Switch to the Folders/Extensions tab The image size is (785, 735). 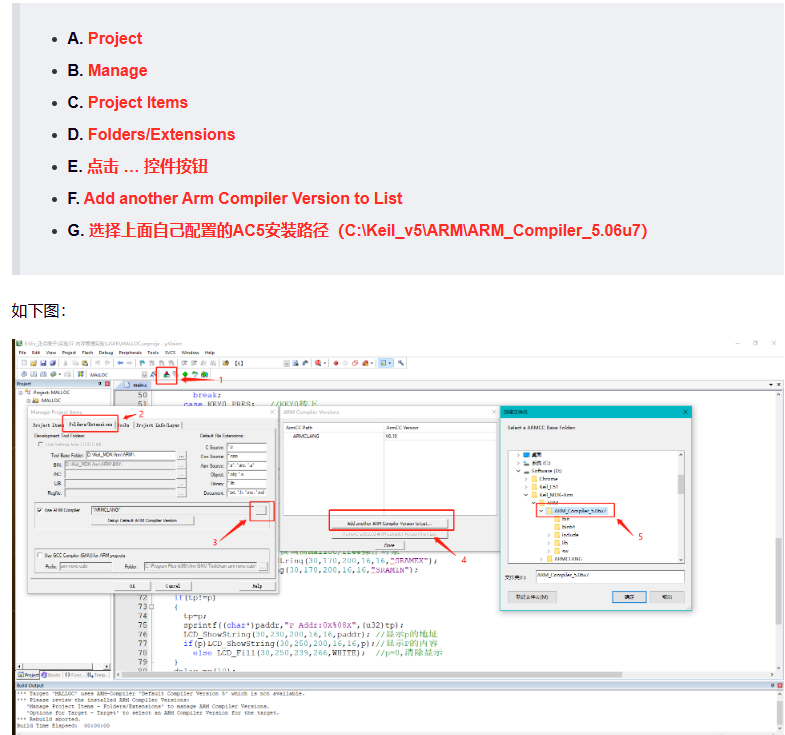point(90,425)
